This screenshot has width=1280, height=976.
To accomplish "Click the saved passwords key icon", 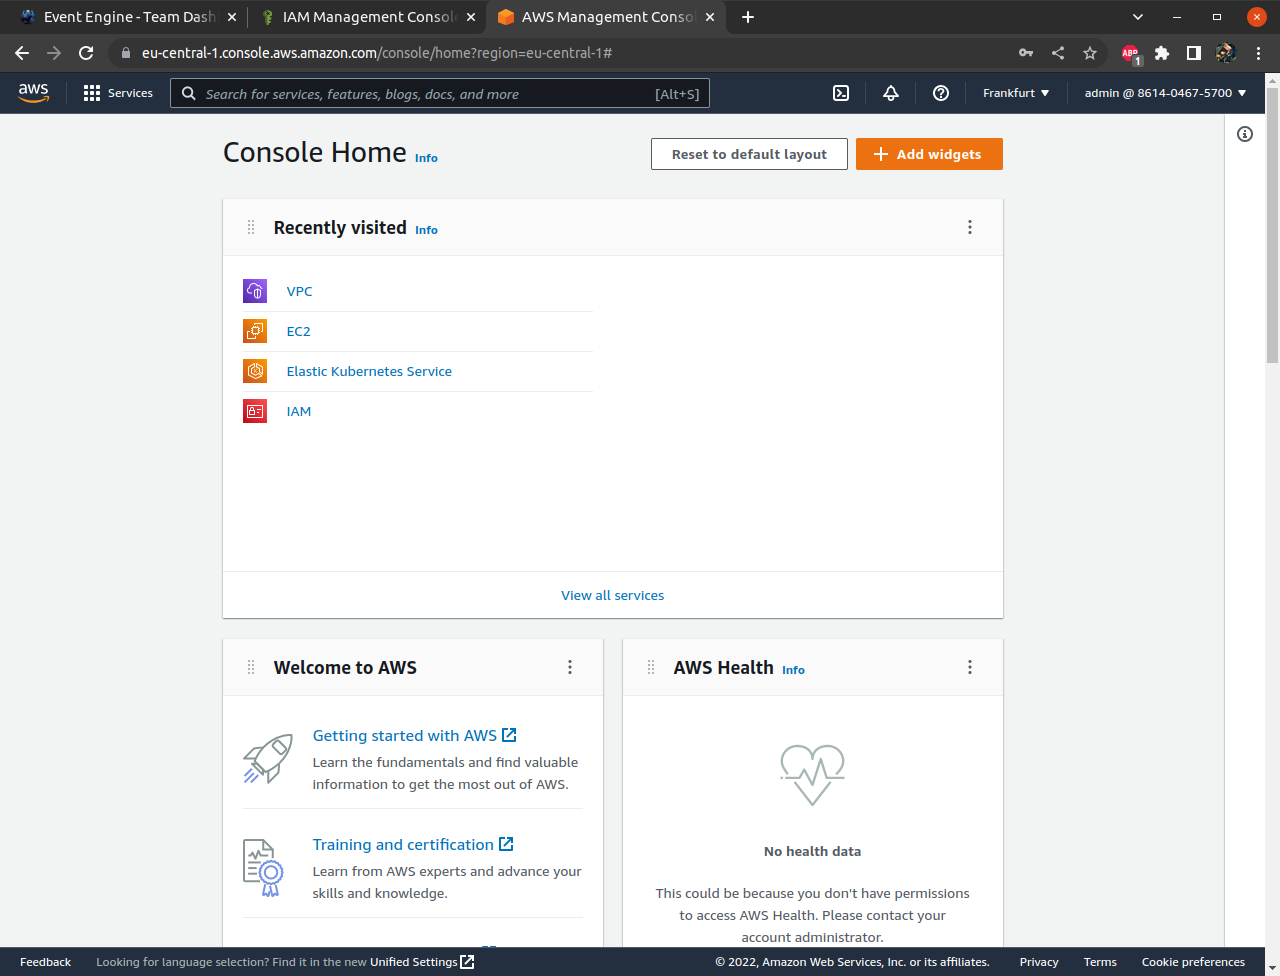I will click(1026, 53).
